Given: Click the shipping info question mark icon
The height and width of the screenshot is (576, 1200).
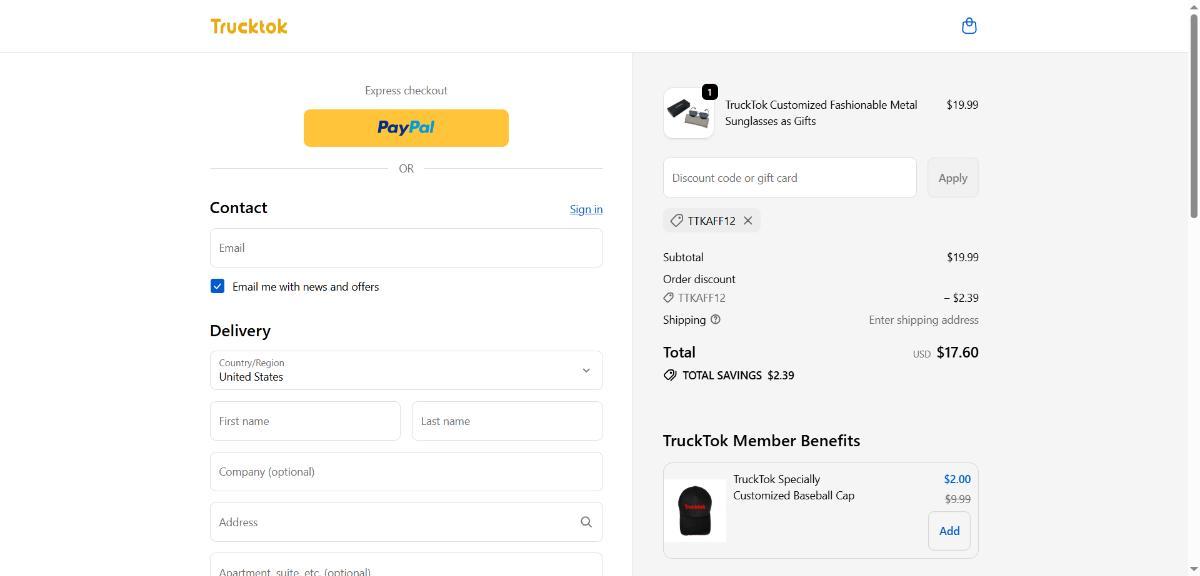Looking at the screenshot, I should pos(715,320).
